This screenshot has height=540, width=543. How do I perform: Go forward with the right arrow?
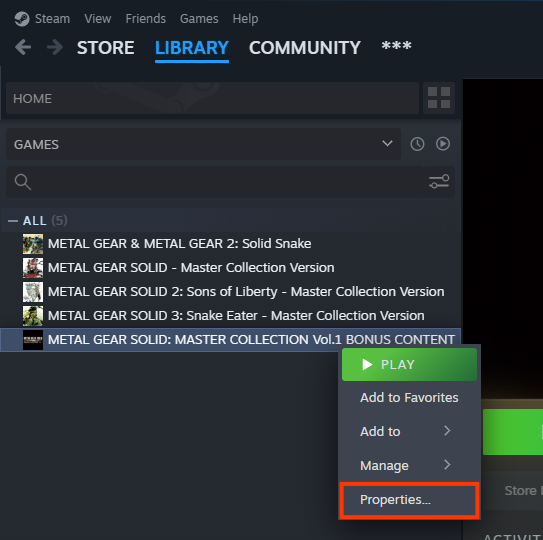point(55,47)
